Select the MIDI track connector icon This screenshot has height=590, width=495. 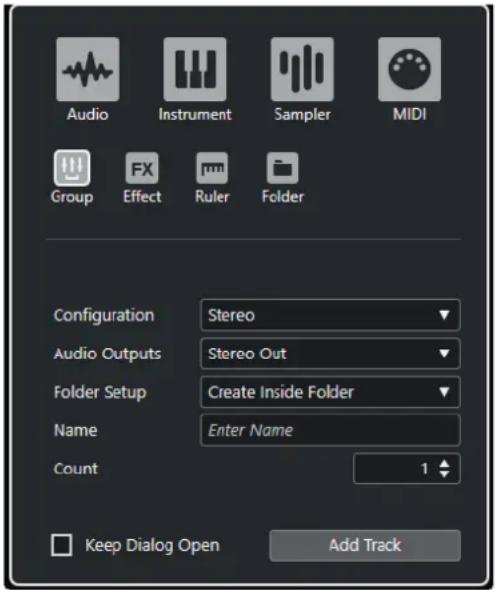[409, 69]
